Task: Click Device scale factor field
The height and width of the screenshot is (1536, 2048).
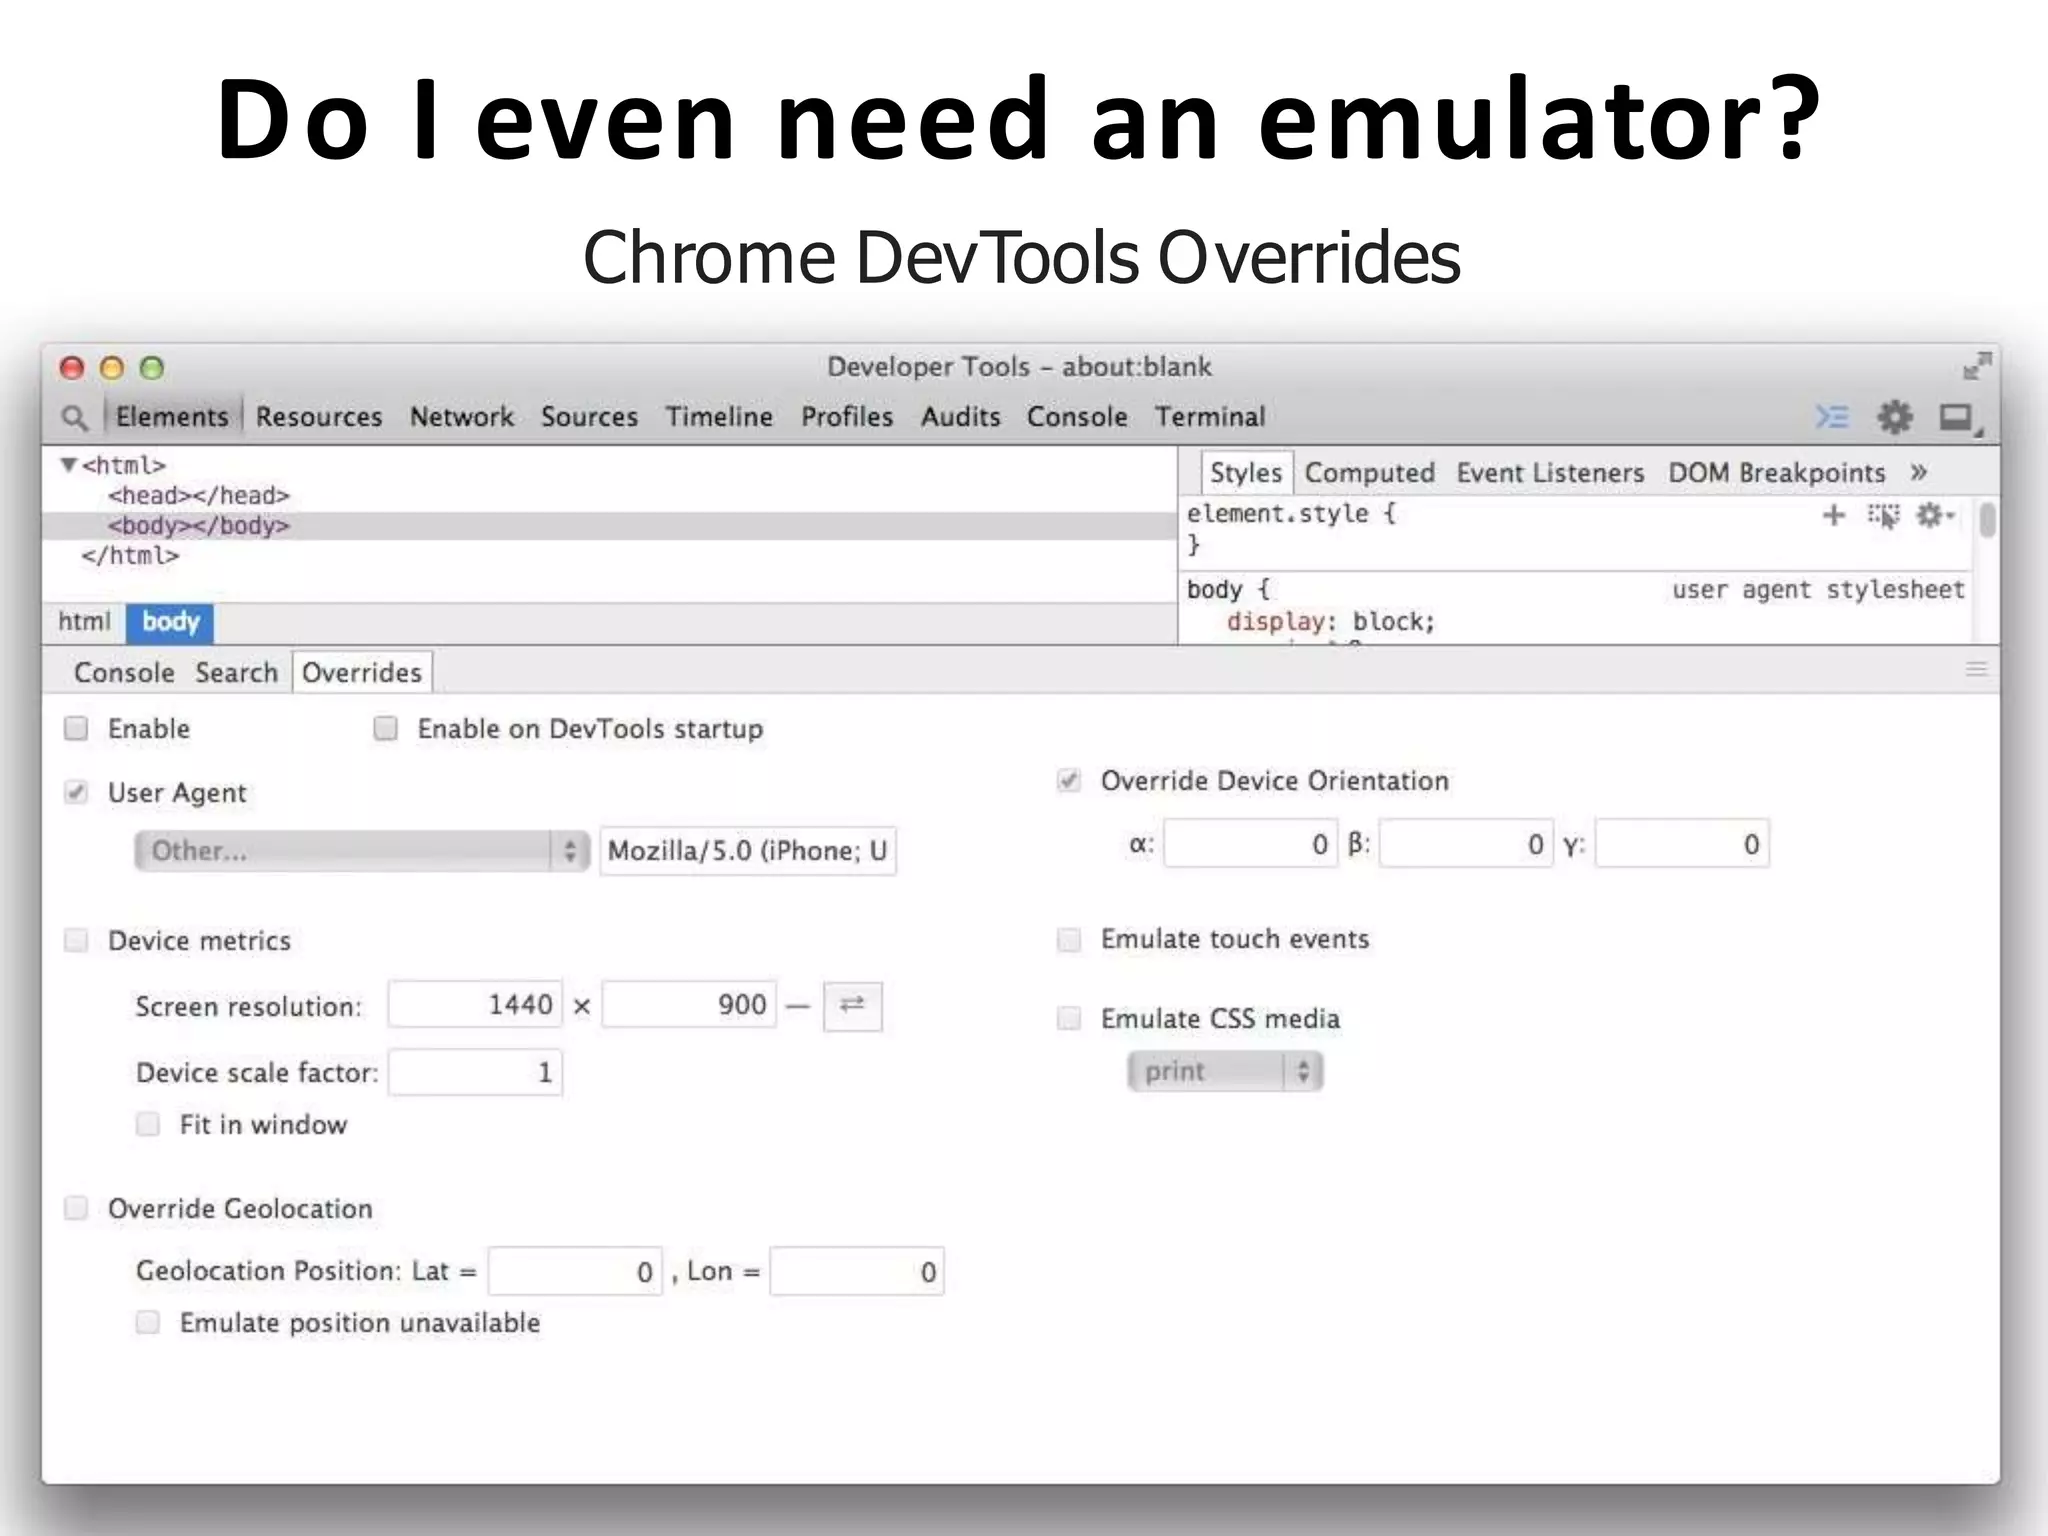Action: click(x=475, y=1072)
